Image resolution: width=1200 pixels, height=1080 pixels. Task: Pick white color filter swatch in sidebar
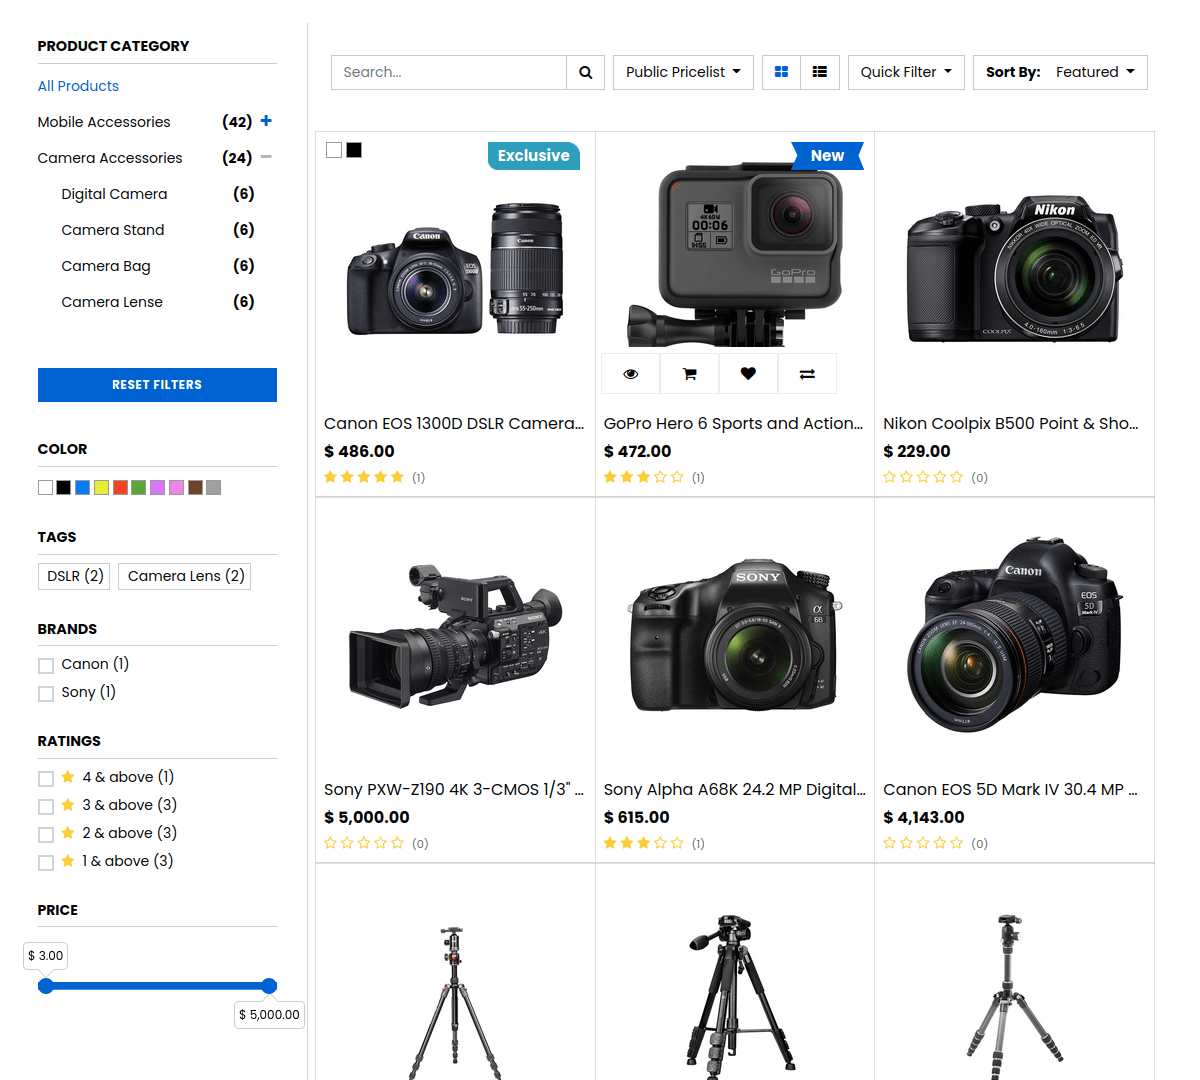coord(45,488)
